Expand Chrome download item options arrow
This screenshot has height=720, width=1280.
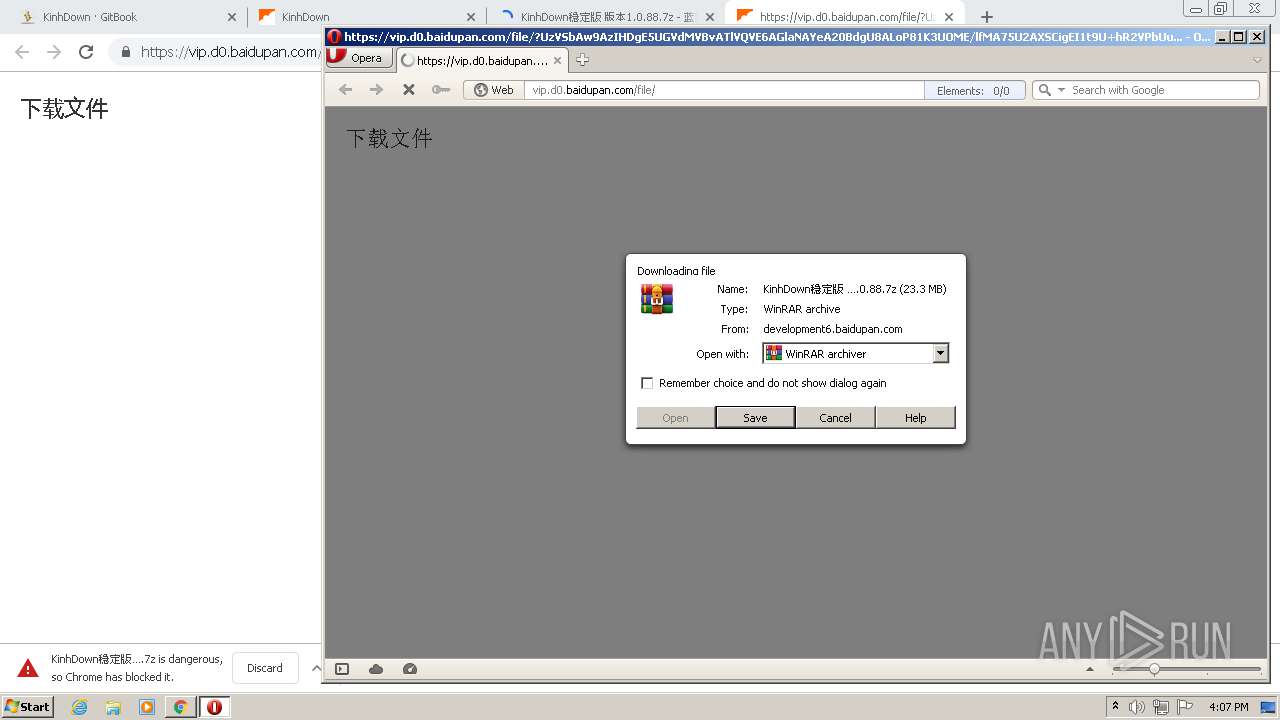[x=316, y=668]
